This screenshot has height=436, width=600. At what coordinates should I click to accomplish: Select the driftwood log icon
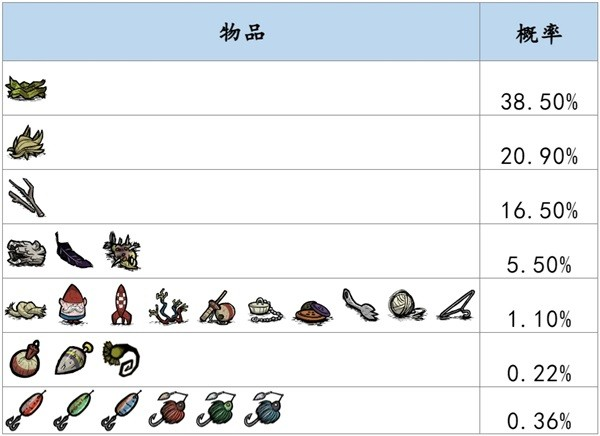pos(26,253)
